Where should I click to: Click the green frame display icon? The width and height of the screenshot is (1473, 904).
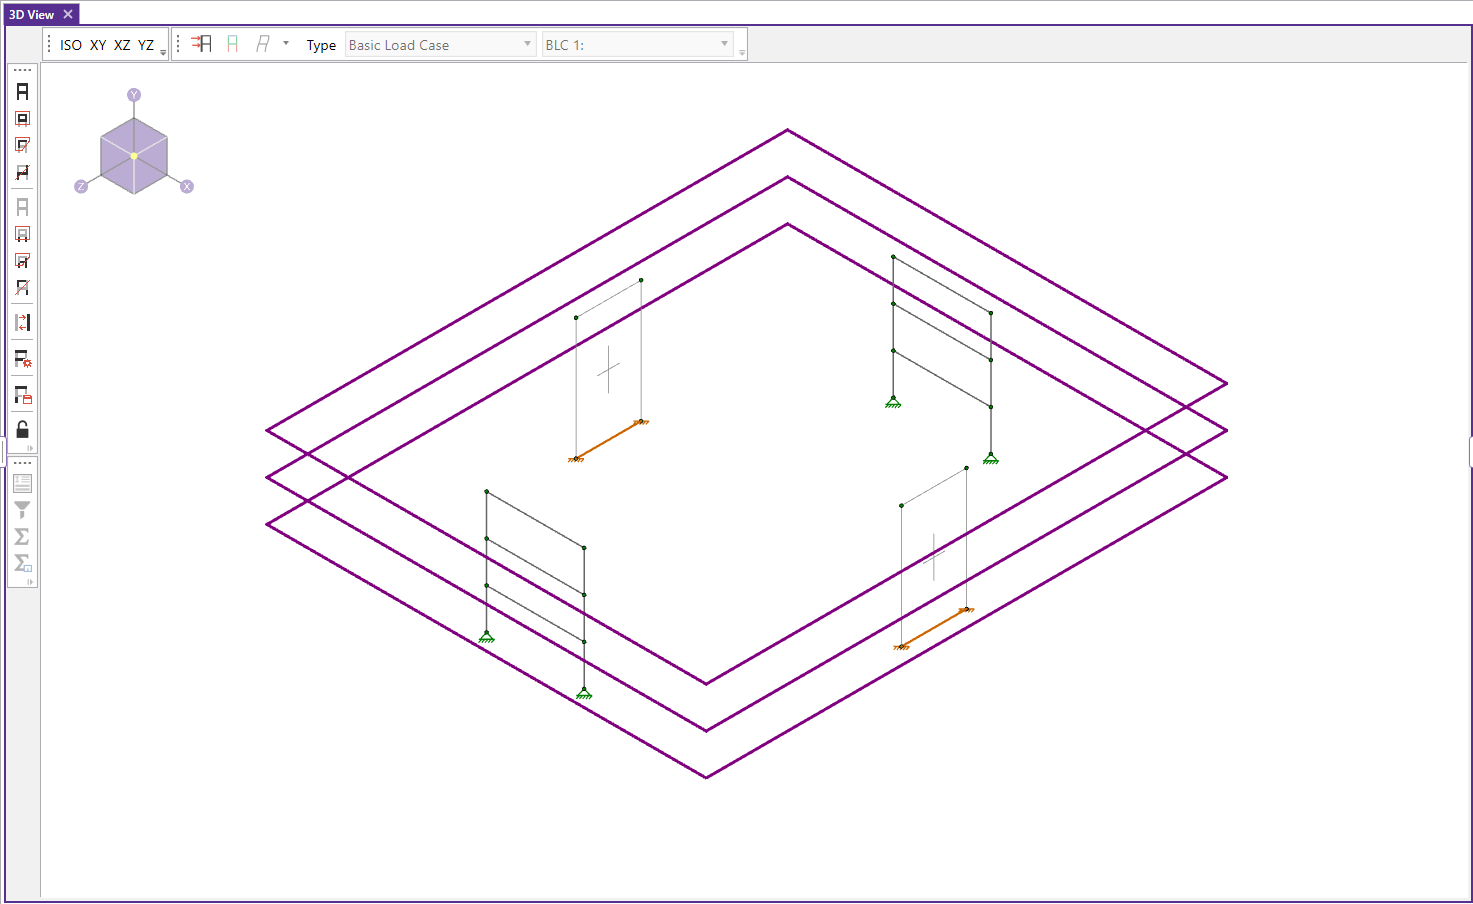coord(232,45)
